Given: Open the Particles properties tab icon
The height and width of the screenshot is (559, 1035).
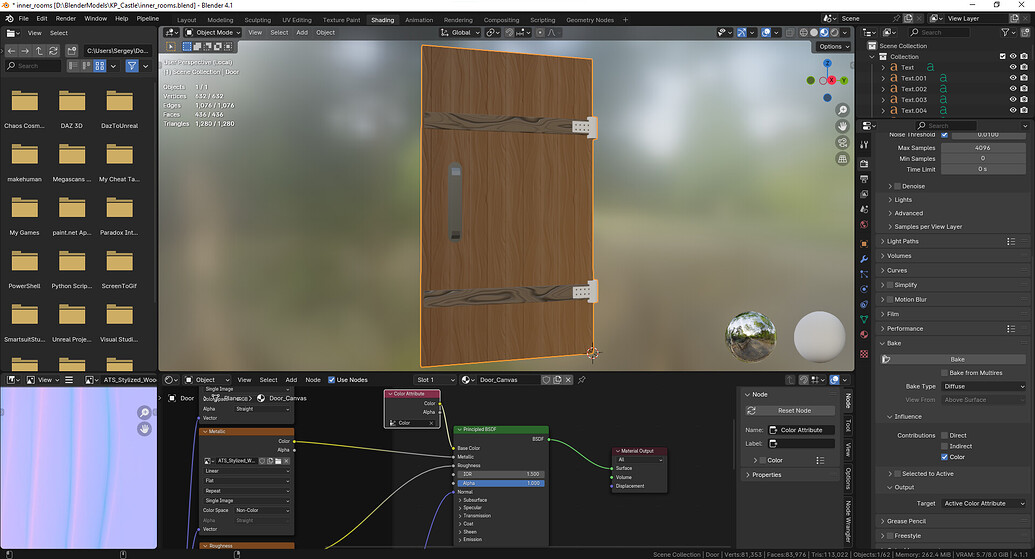Looking at the screenshot, I should pyautogui.click(x=864, y=274).
